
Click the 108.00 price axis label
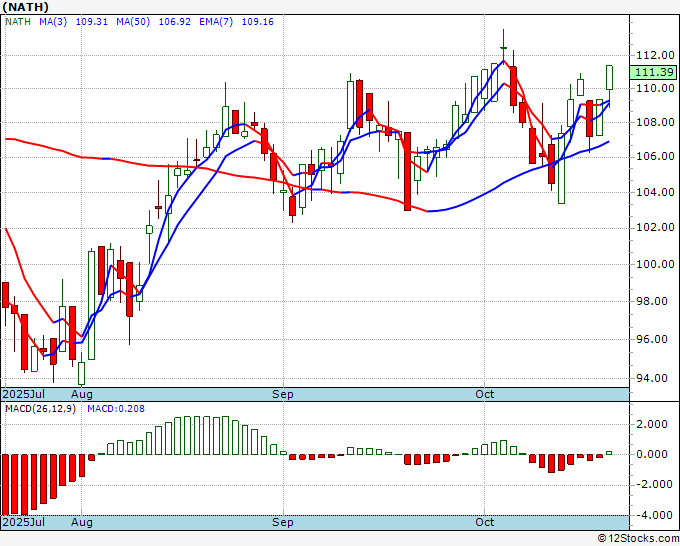pyautogui.click(x=655, y=122)
